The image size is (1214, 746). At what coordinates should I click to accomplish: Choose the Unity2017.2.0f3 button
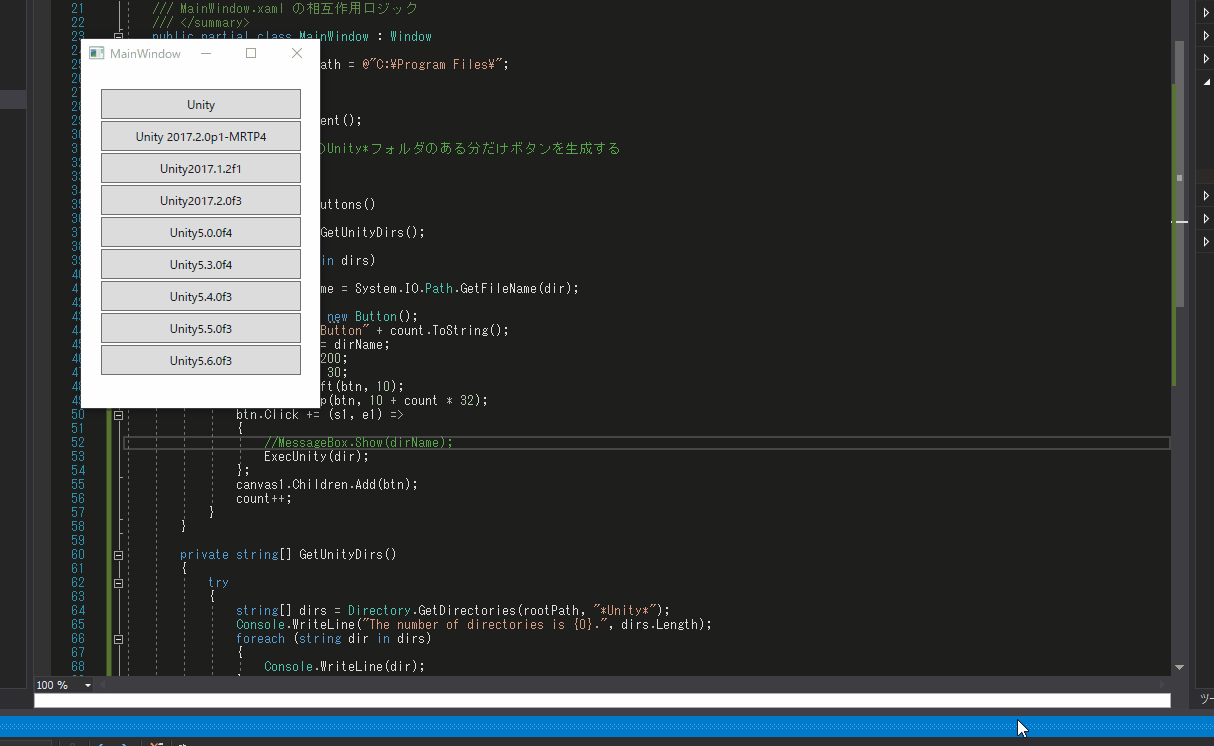[201, 200]
